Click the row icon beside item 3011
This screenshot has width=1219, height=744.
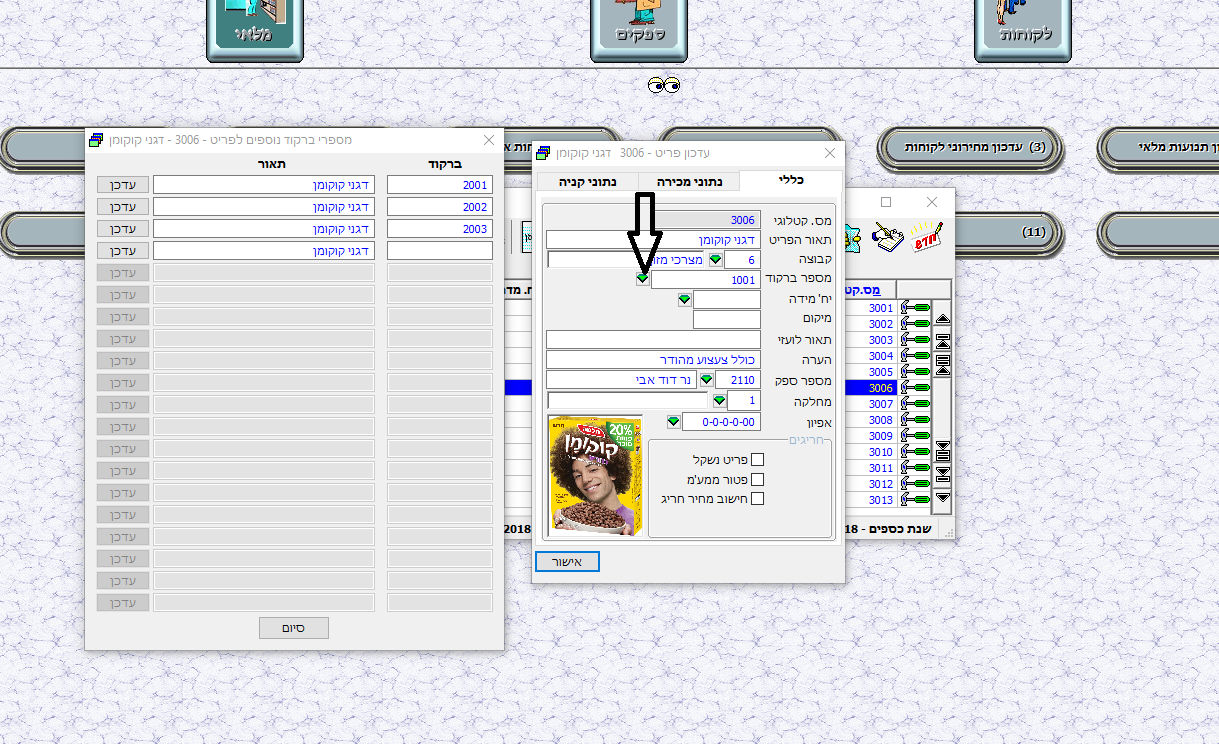point(913,468)
